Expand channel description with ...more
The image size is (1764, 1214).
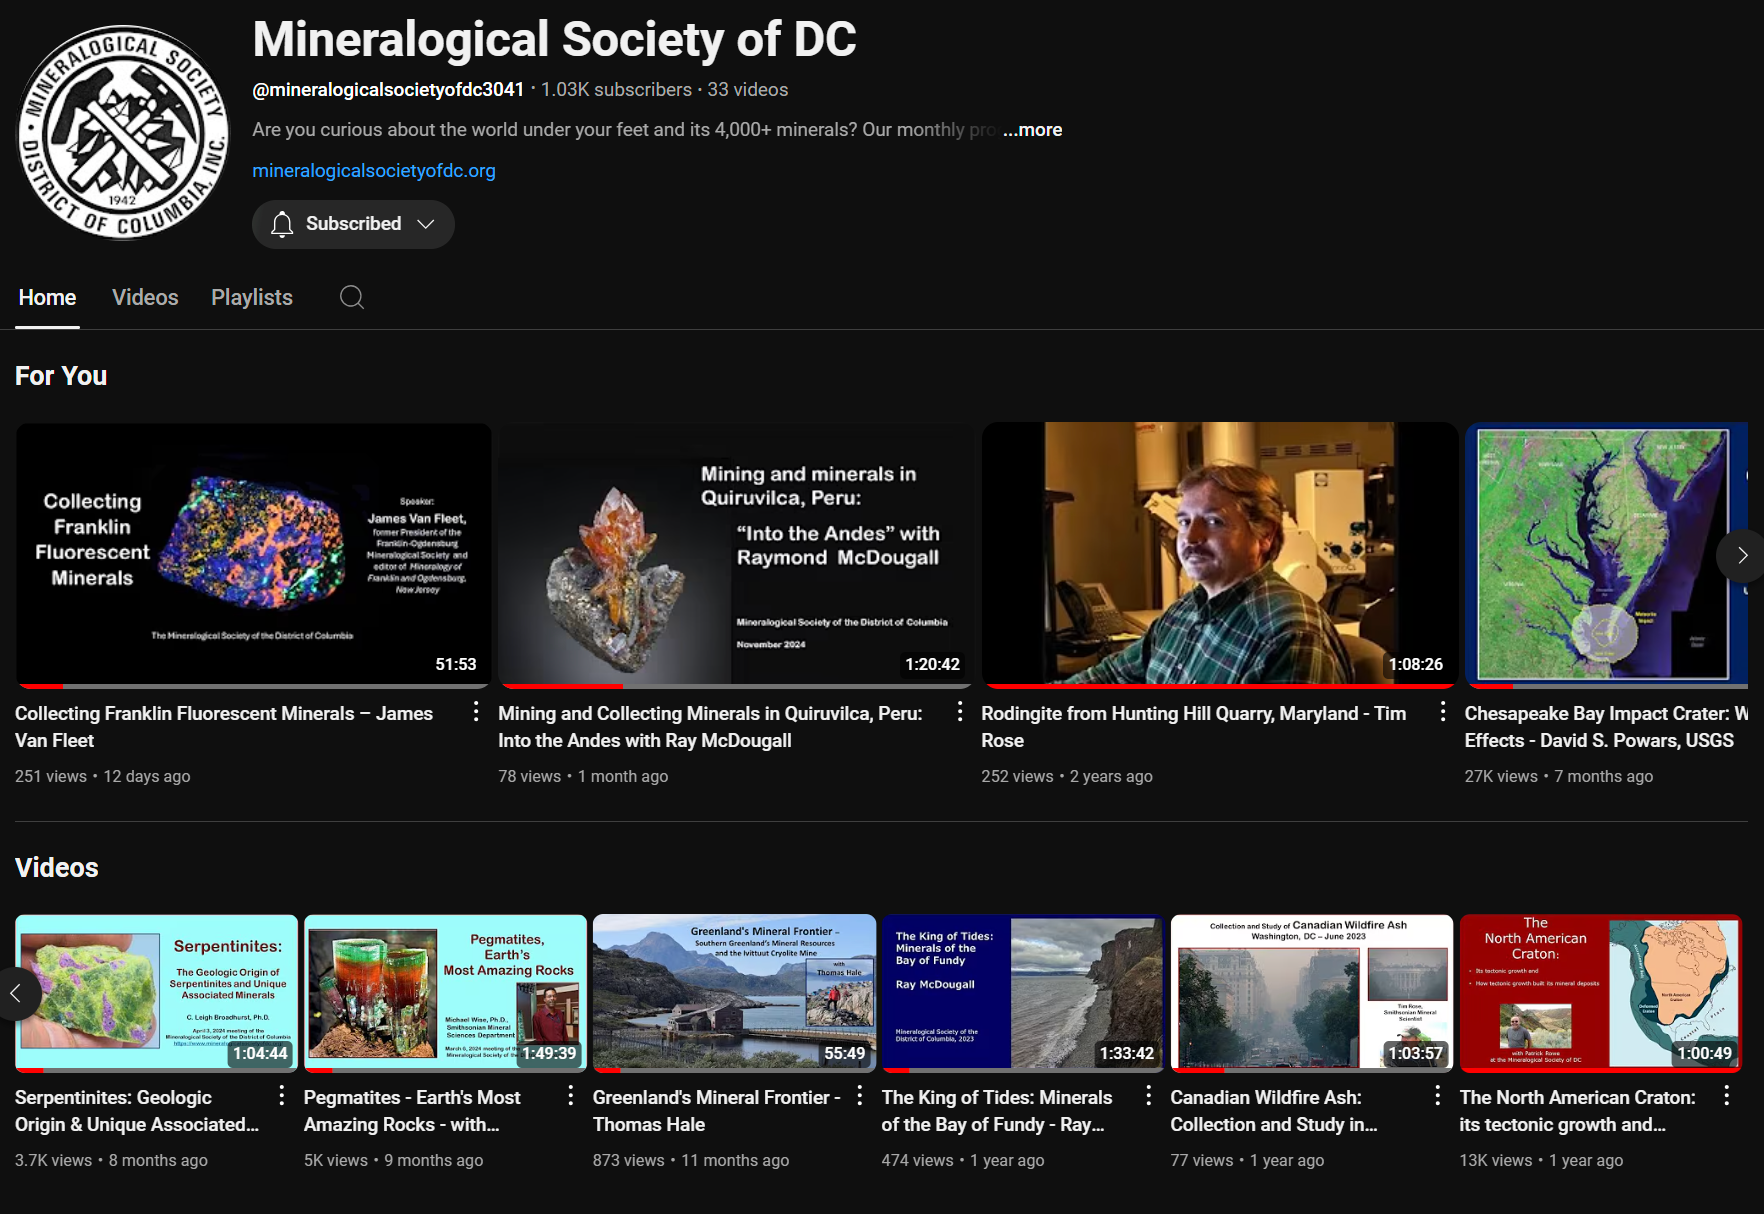coord(1033,130)
